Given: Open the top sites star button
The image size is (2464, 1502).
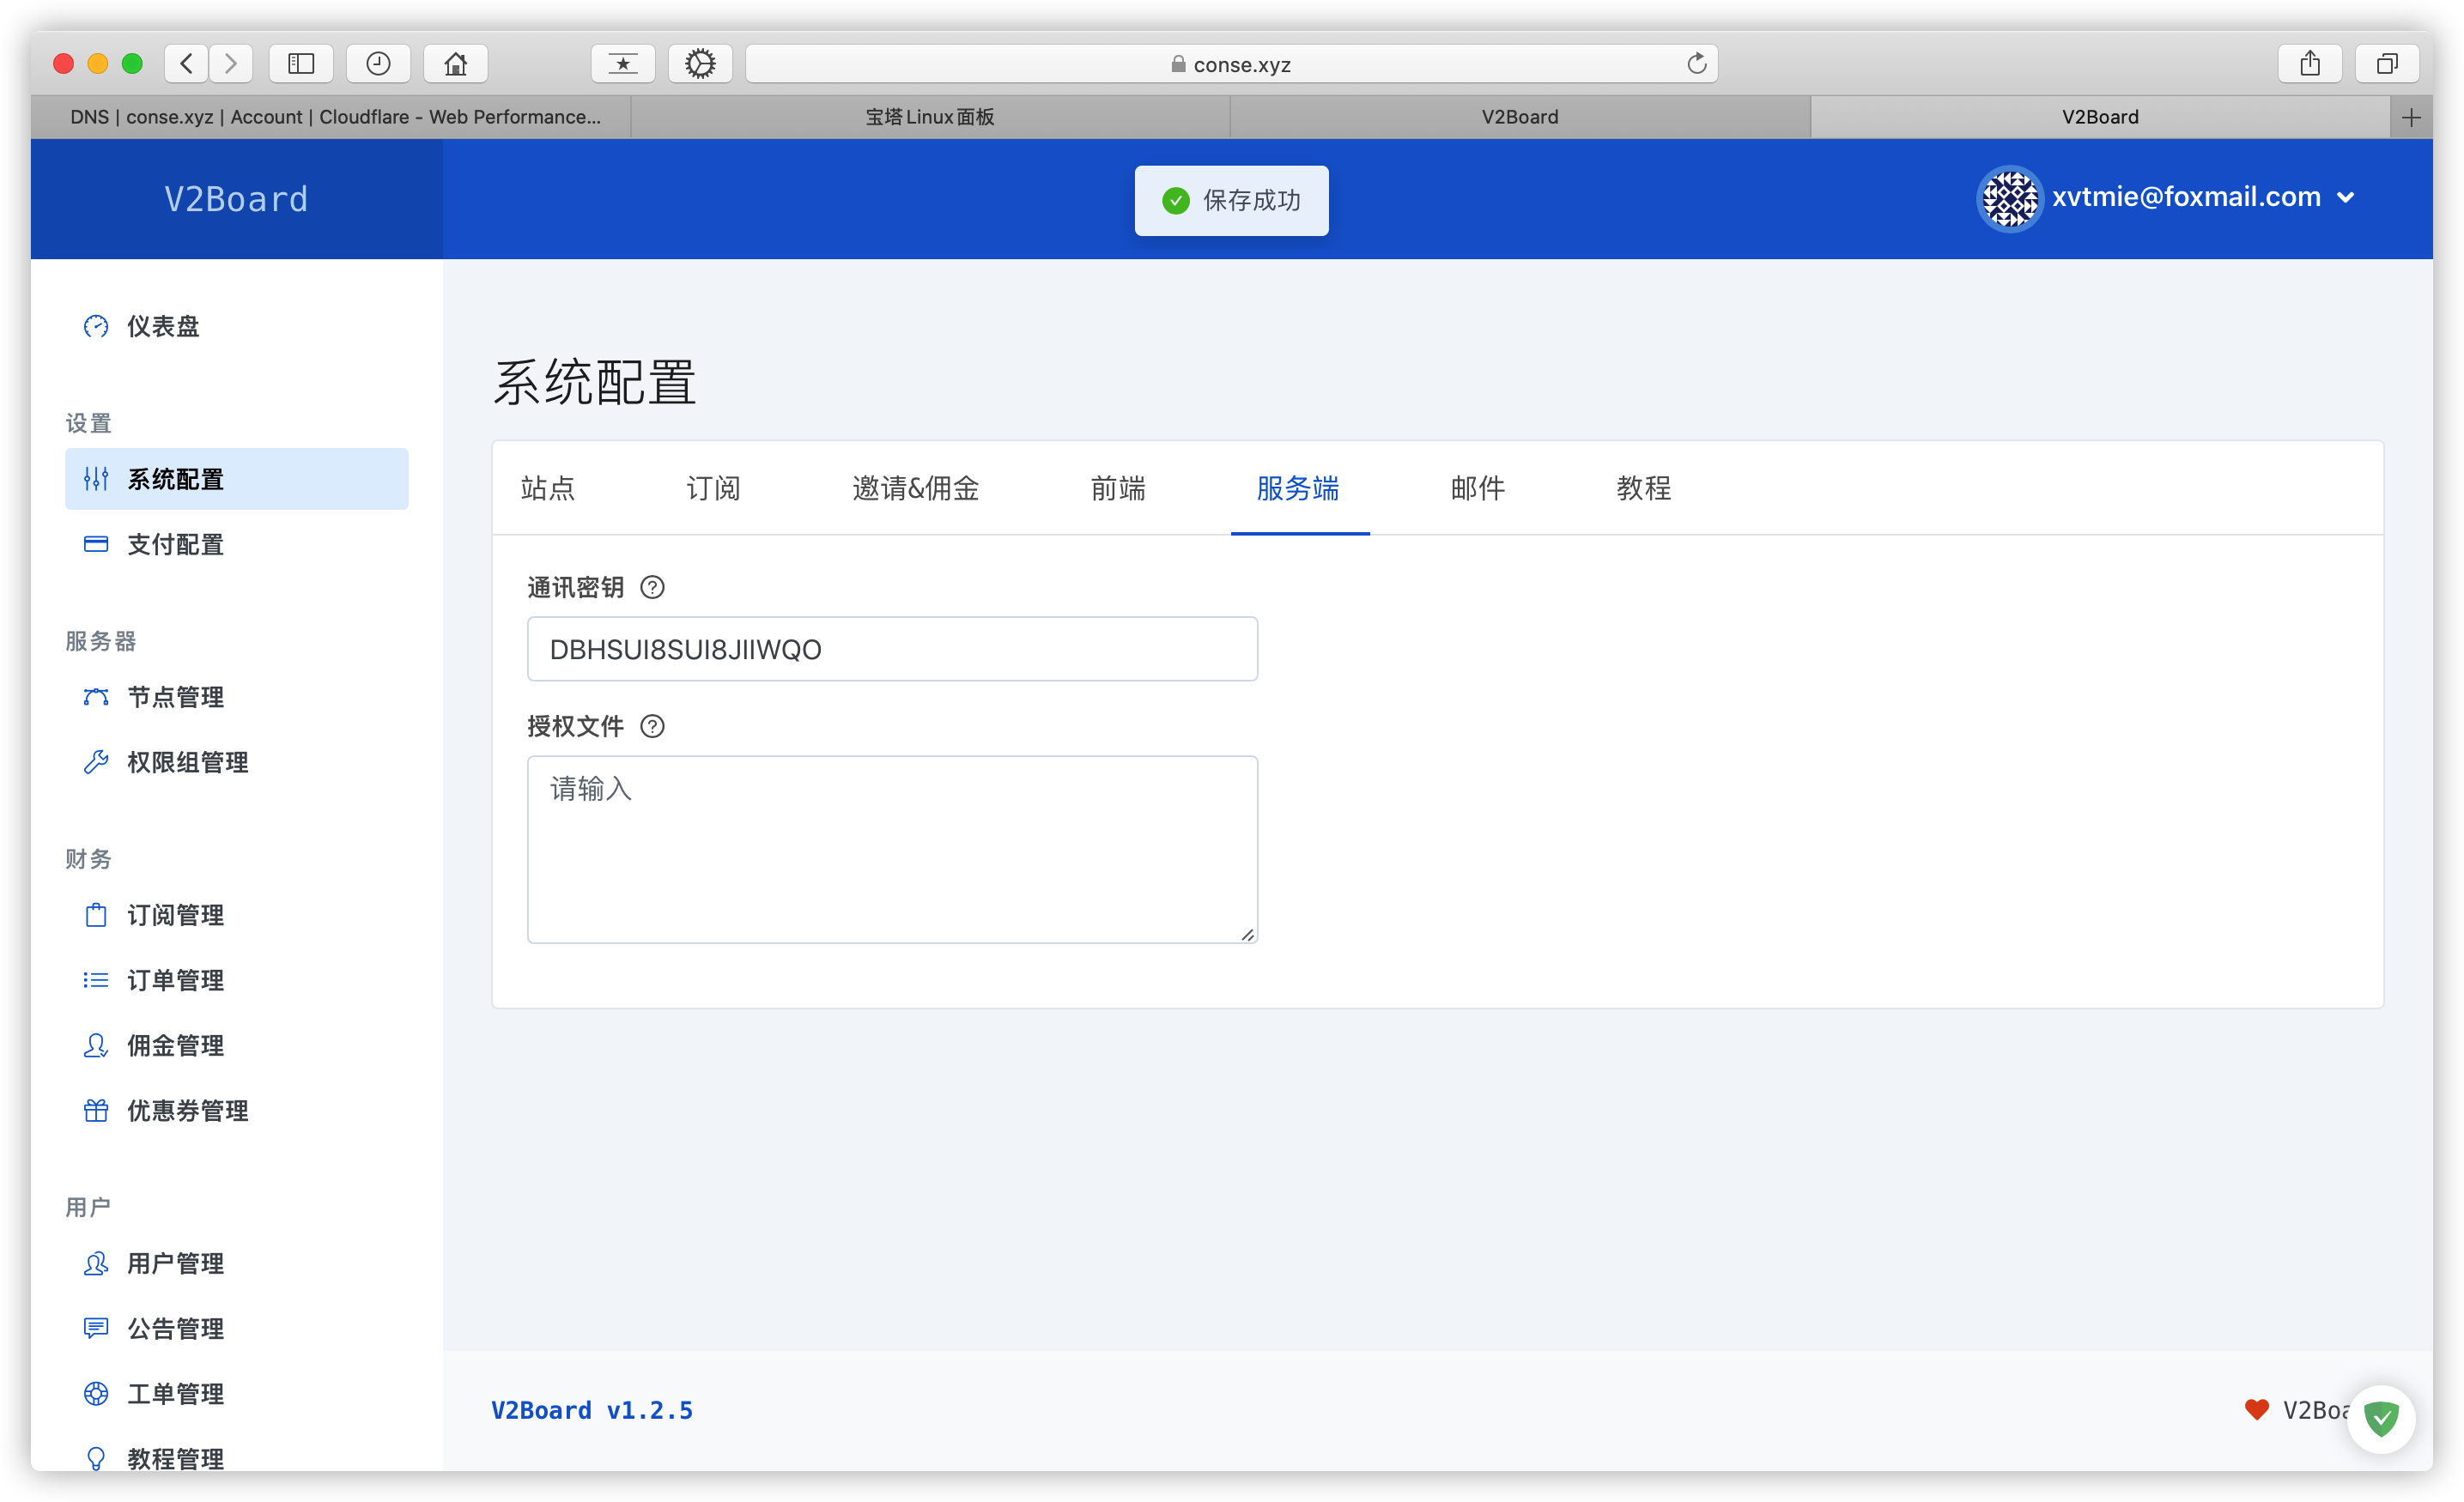Looking at the screenshot, I should tap(623, 64).
